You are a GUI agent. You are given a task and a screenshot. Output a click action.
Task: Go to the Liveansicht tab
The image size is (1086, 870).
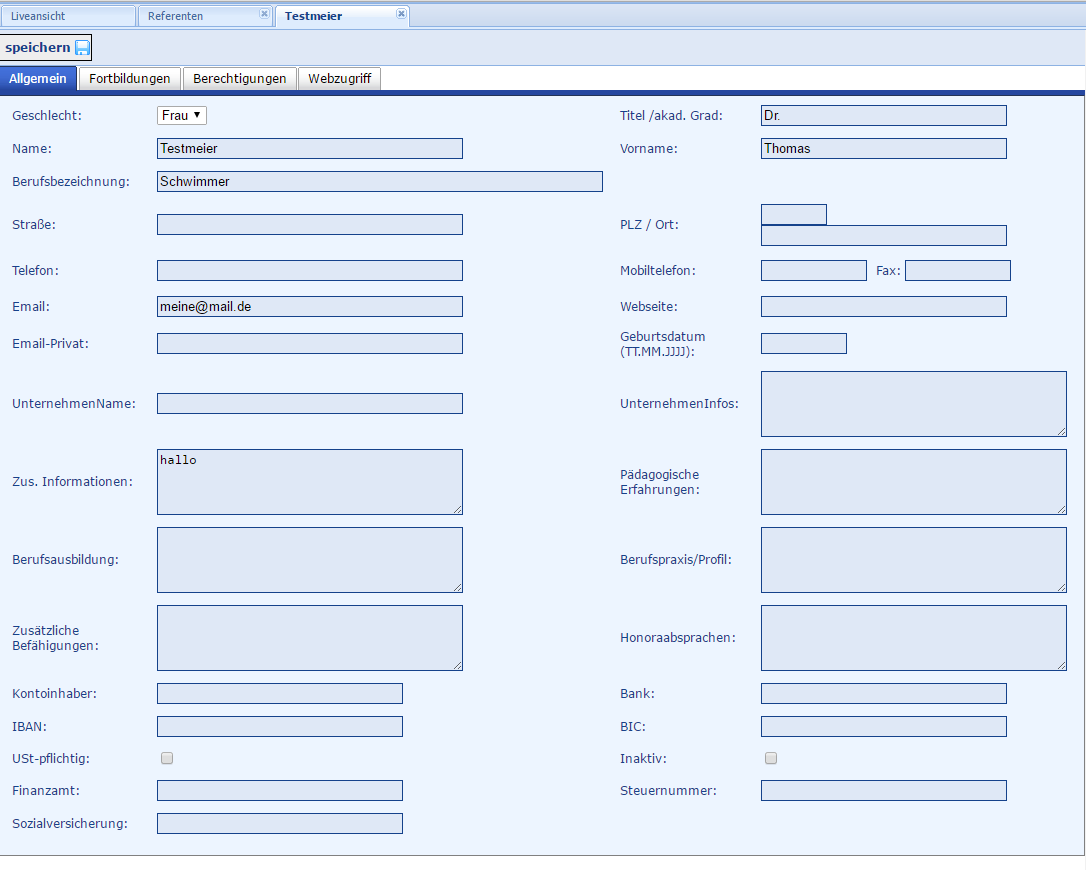(68, 16)
